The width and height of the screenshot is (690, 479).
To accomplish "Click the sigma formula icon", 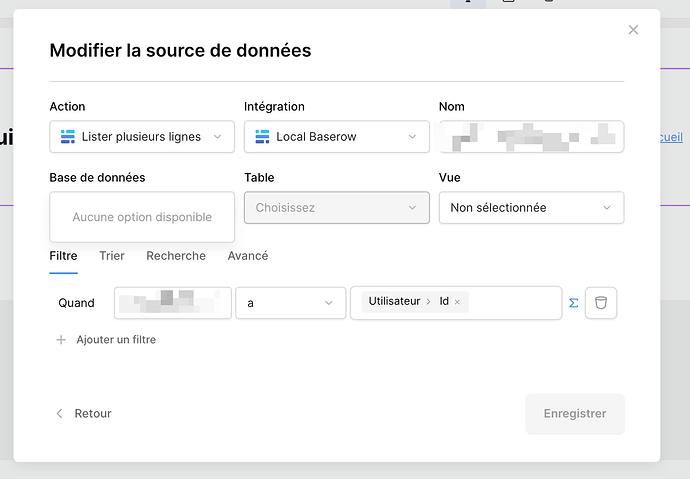I will point(573,303).
